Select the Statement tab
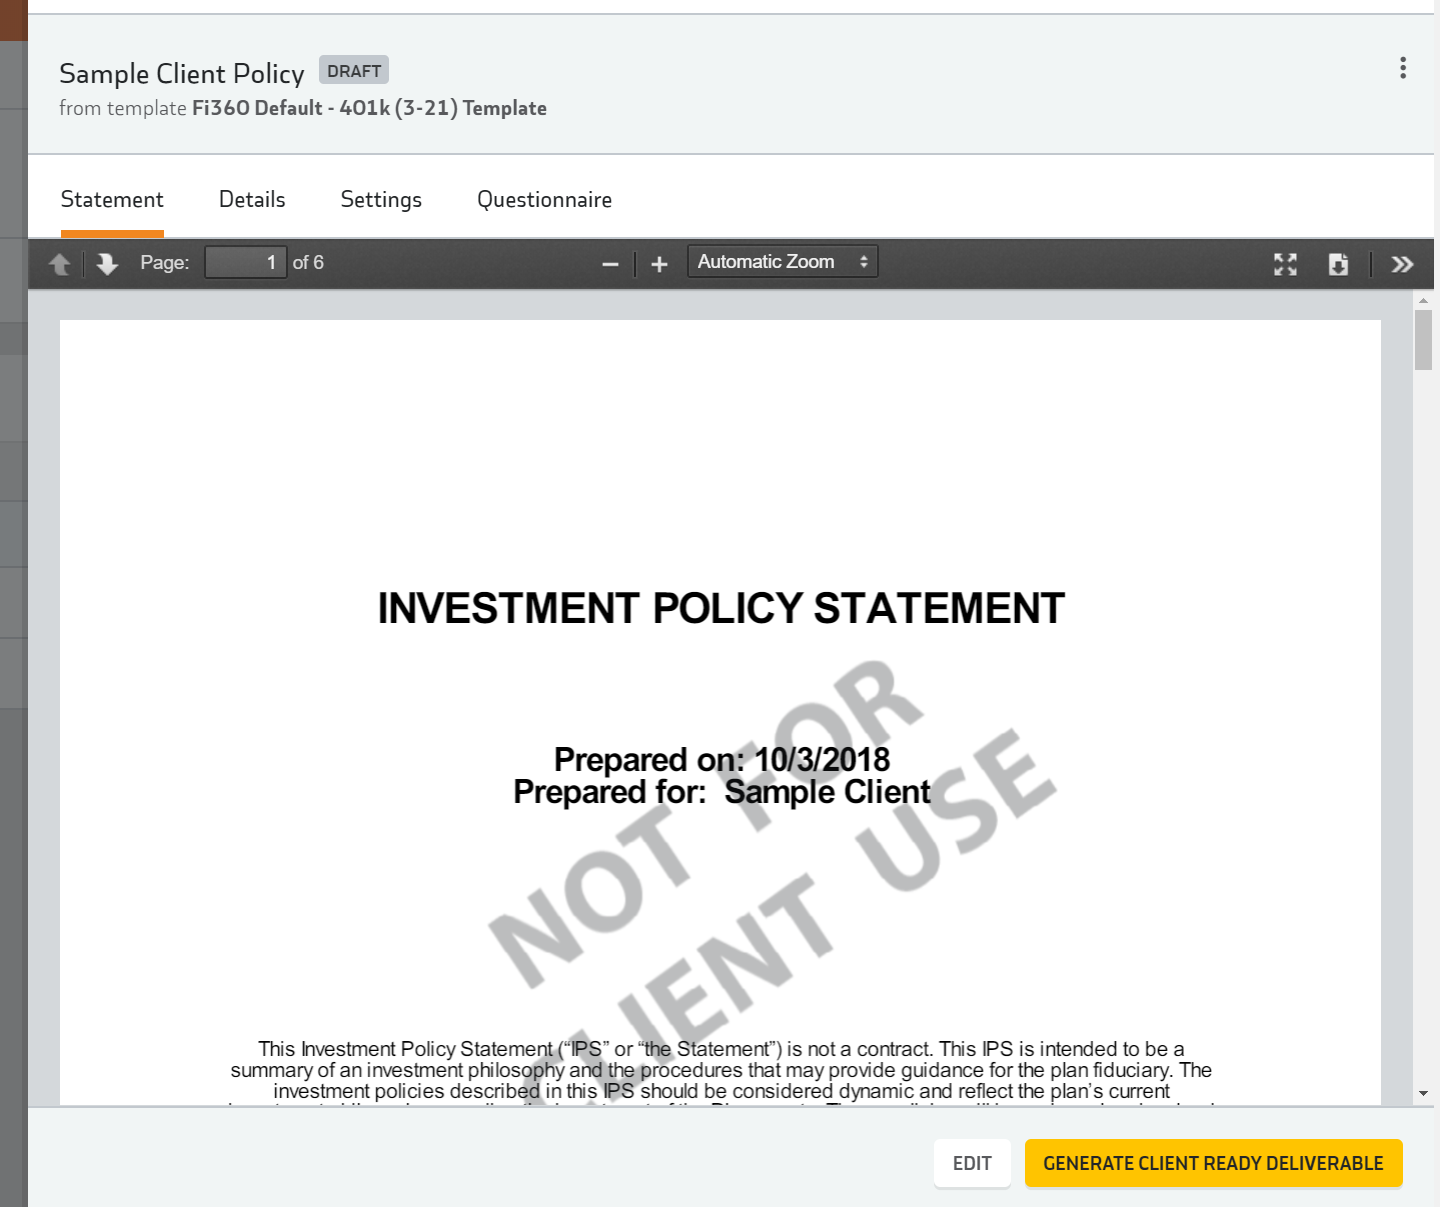 [112, 200]
